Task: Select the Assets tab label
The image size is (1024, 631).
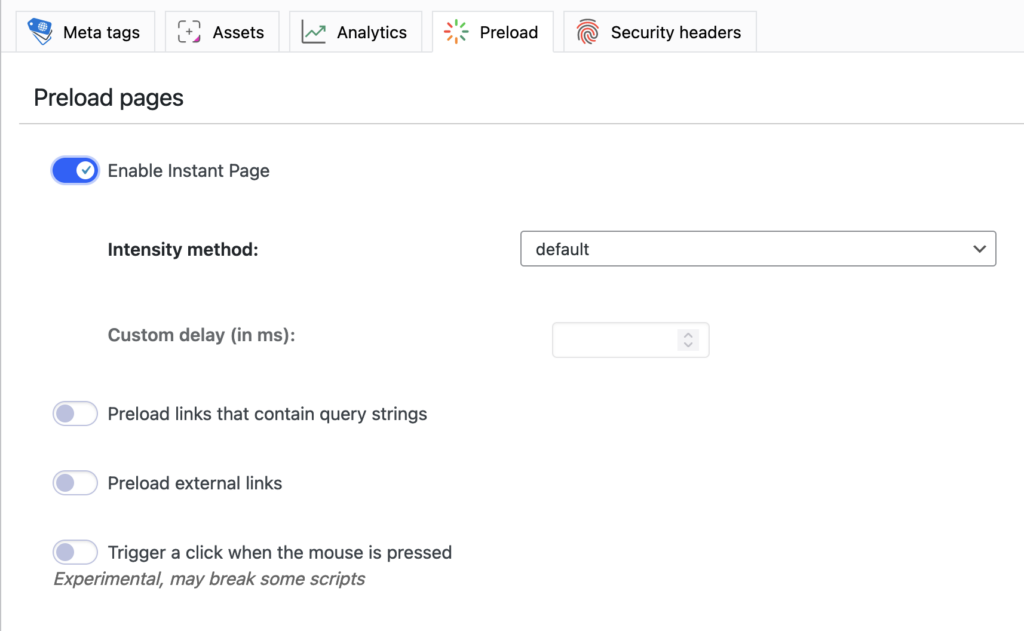Action: click(238, 32)
